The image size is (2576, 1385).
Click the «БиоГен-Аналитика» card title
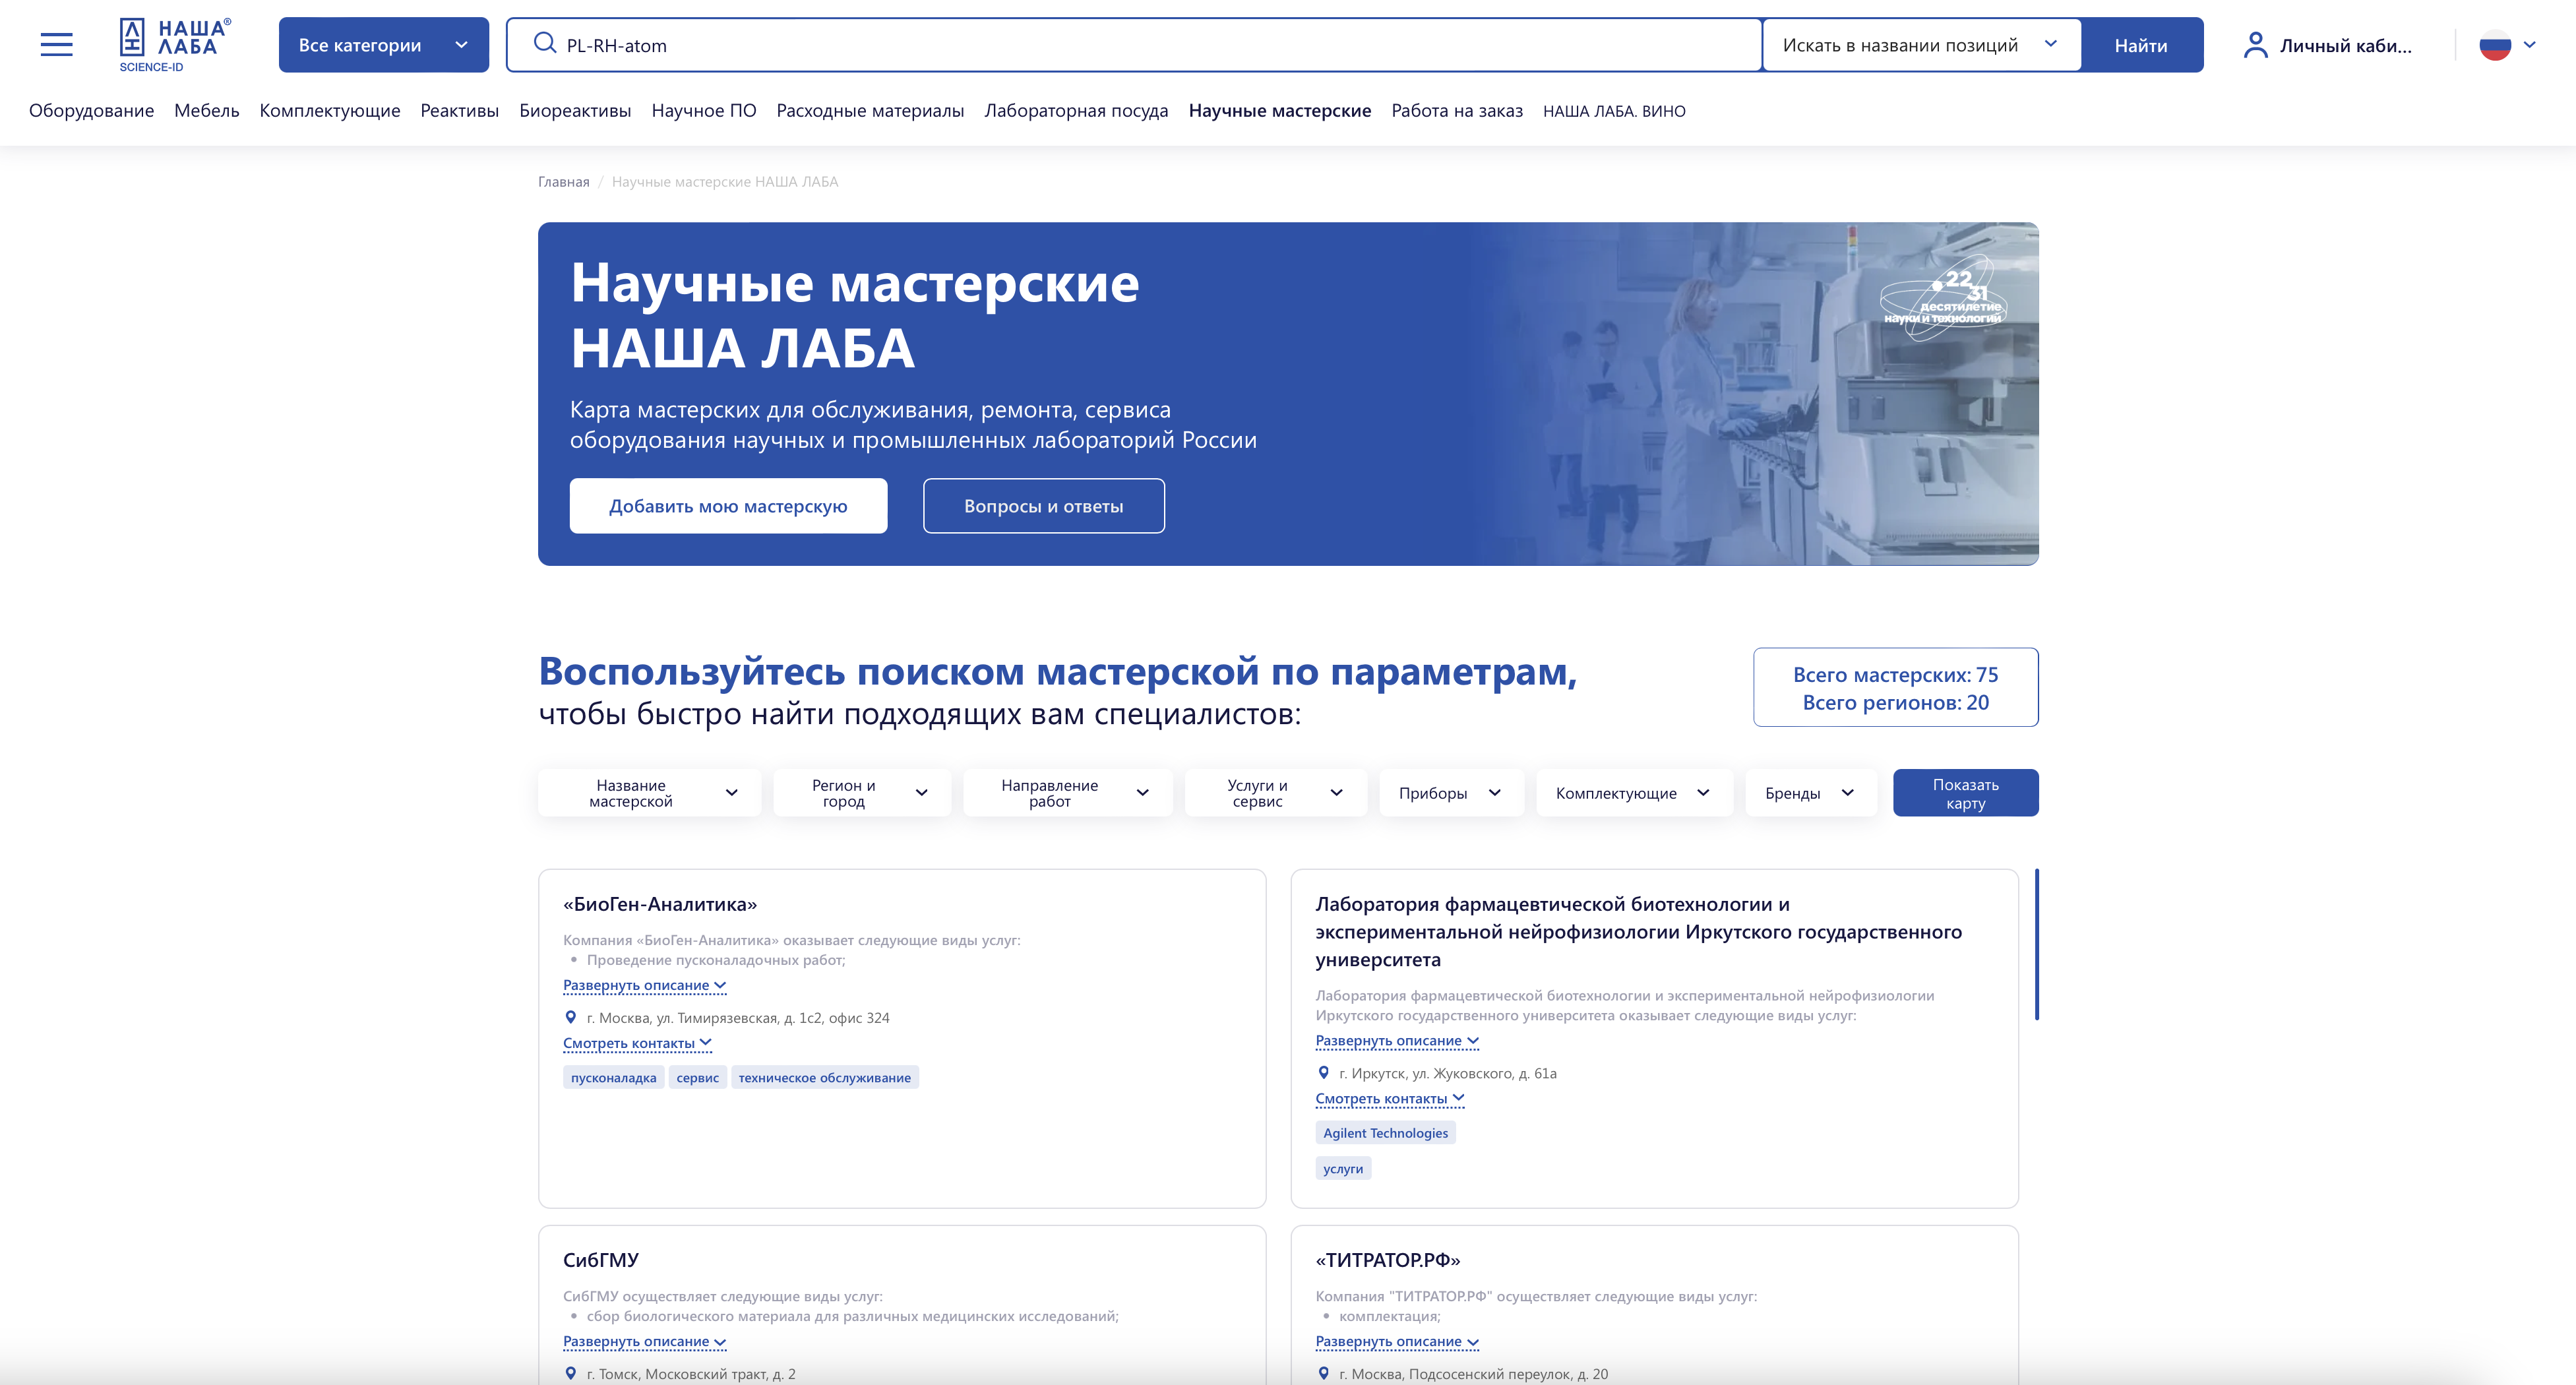click(x=660, y=904)
